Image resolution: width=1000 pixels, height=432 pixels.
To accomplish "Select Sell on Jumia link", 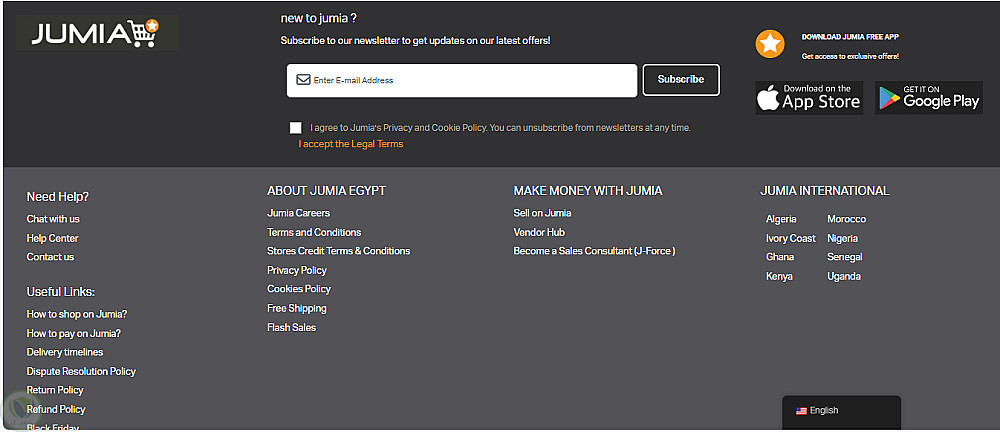I will pos(542,213).
